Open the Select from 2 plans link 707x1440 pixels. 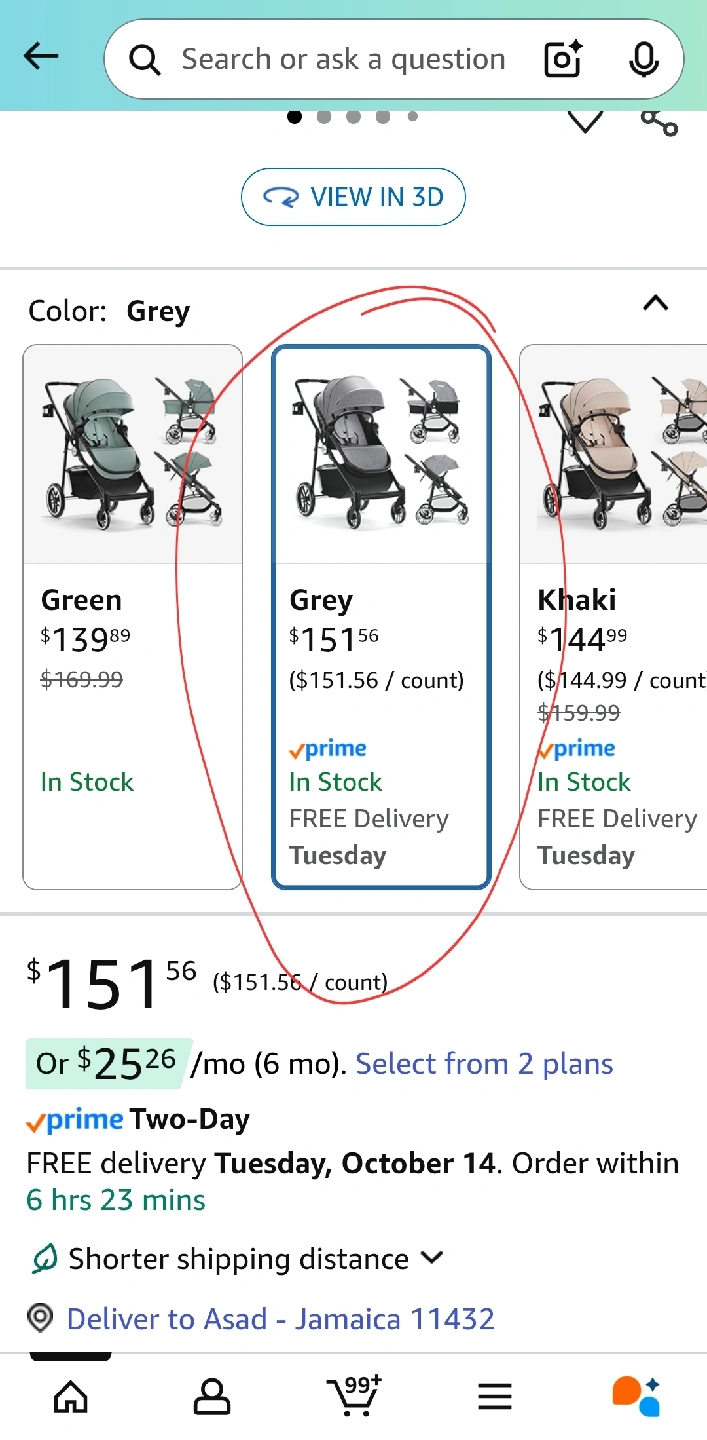click(x=484, y=1064)
